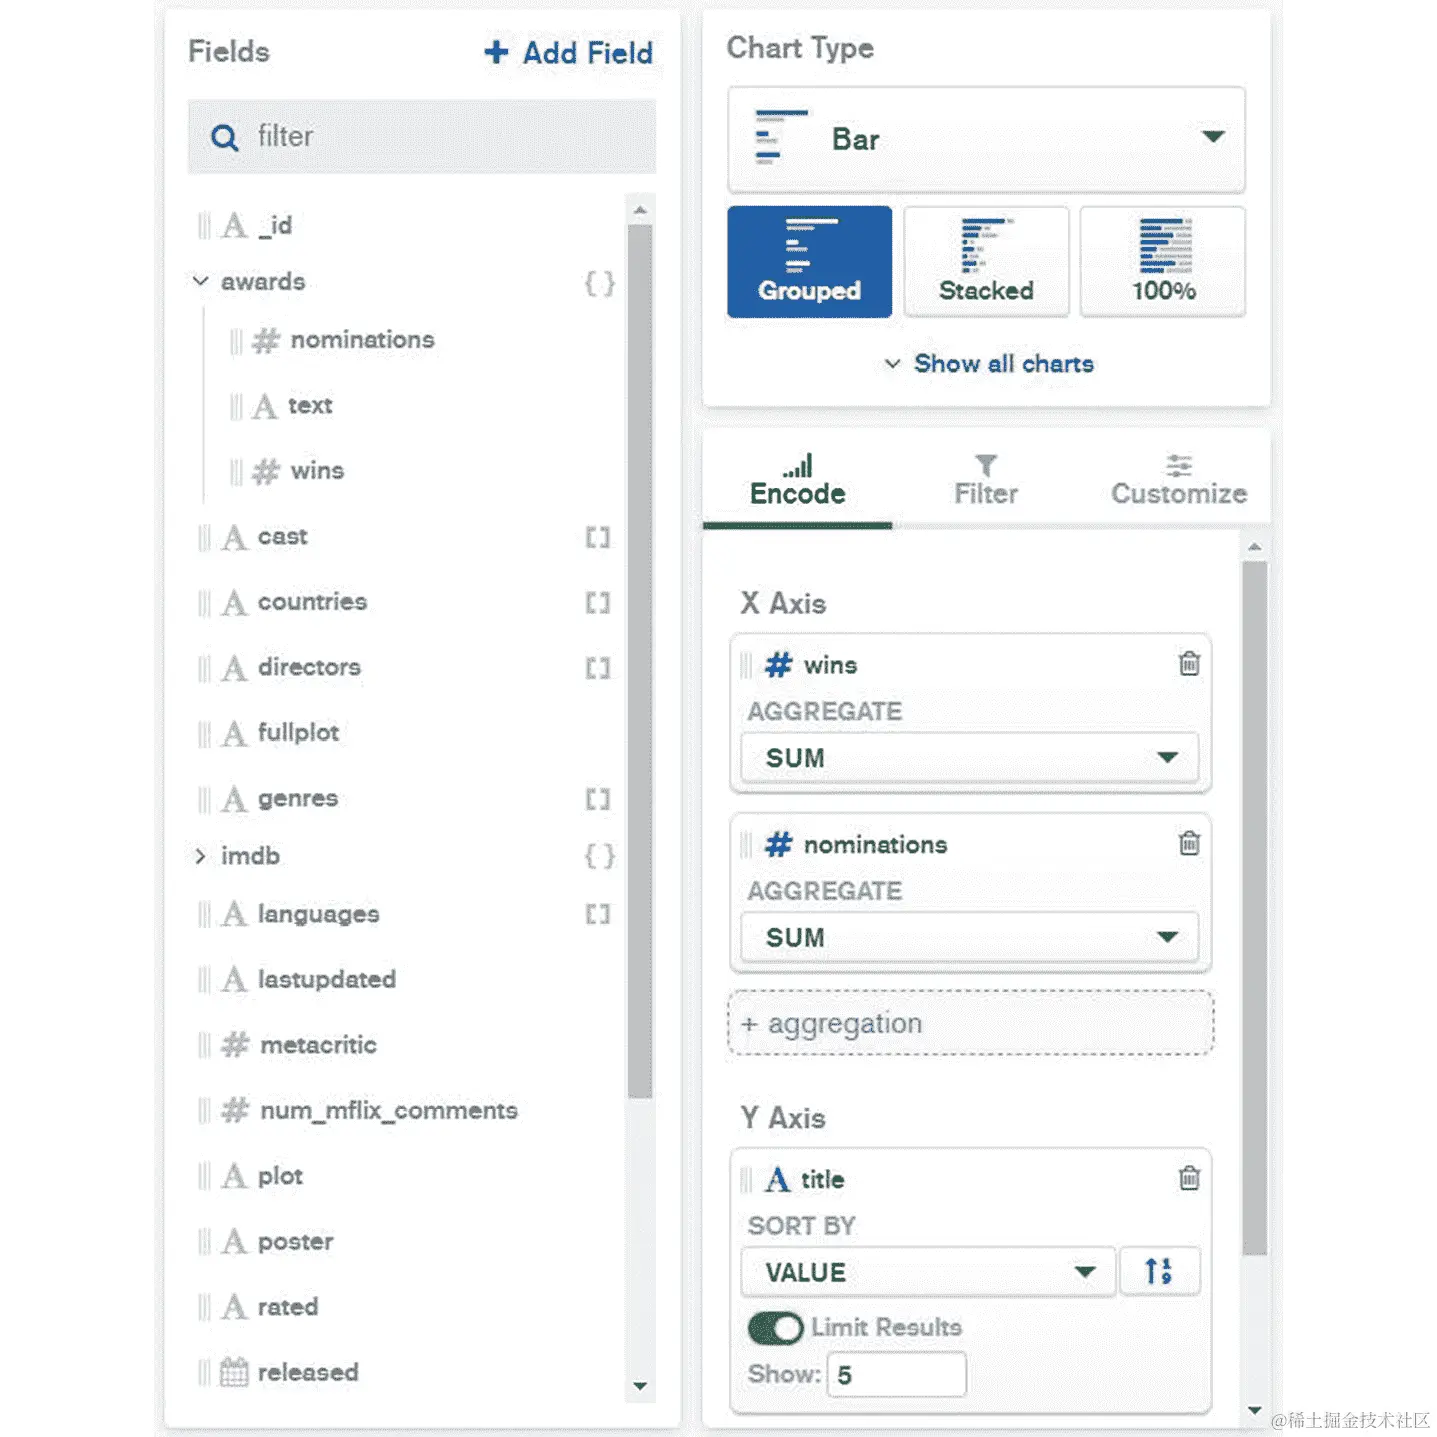Click the date calendar icon for released
This screenshot has width=1437, height=1437.
point(234,1372)
